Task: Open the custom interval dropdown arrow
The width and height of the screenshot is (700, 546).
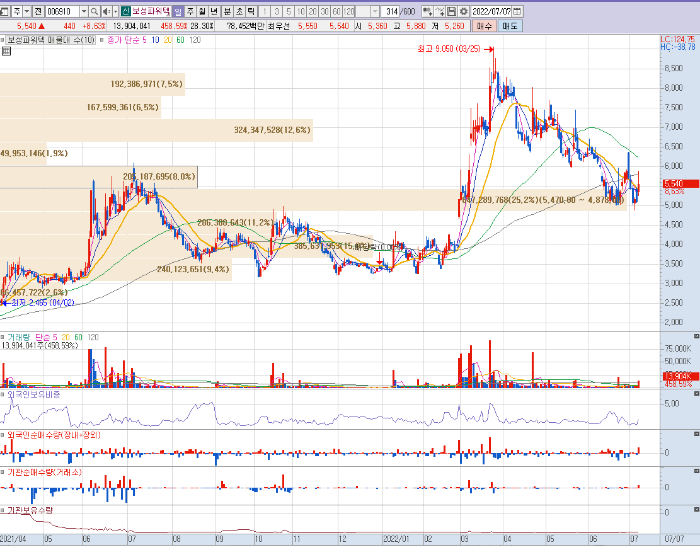Action: [375, 11]
